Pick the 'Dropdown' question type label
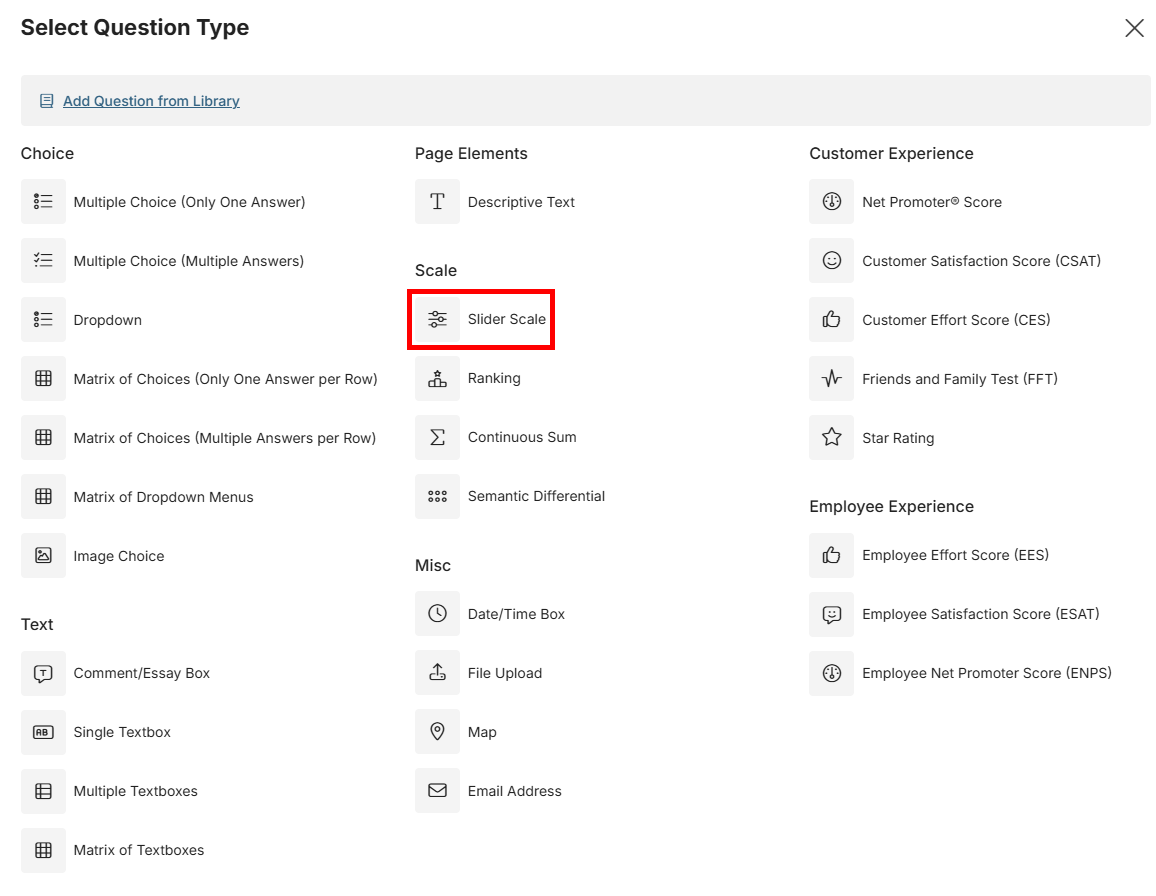This screenshot has height=896, width=1156. (x=108, y=320)
